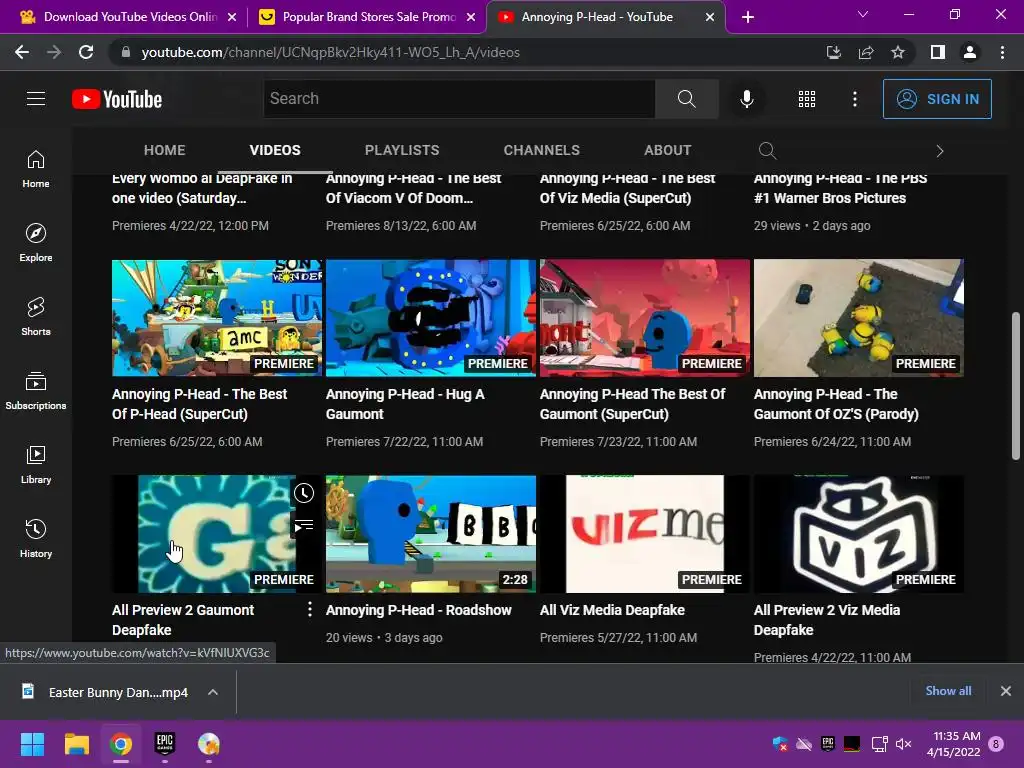Open YouTube settings three-dot menu
1024x768 pixels.
click(854, 99)
